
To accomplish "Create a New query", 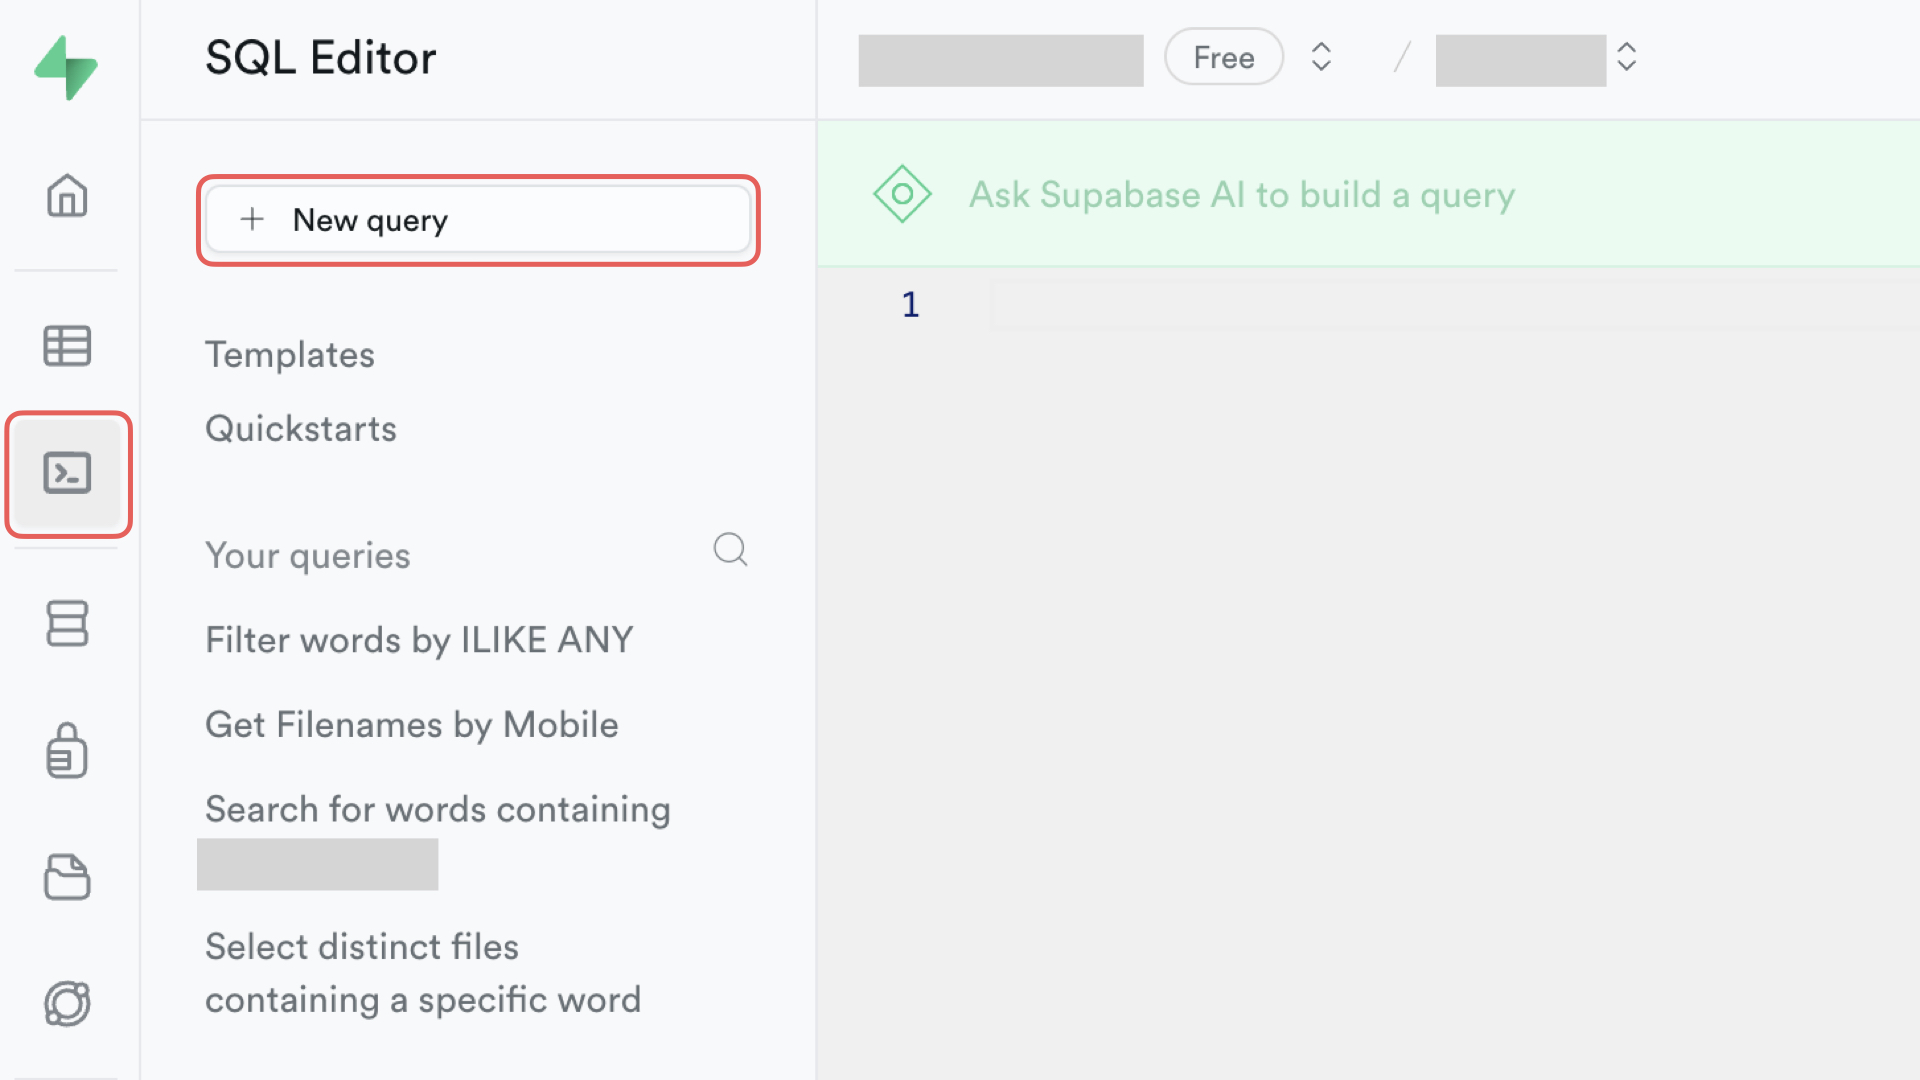I will coord(478,220).
